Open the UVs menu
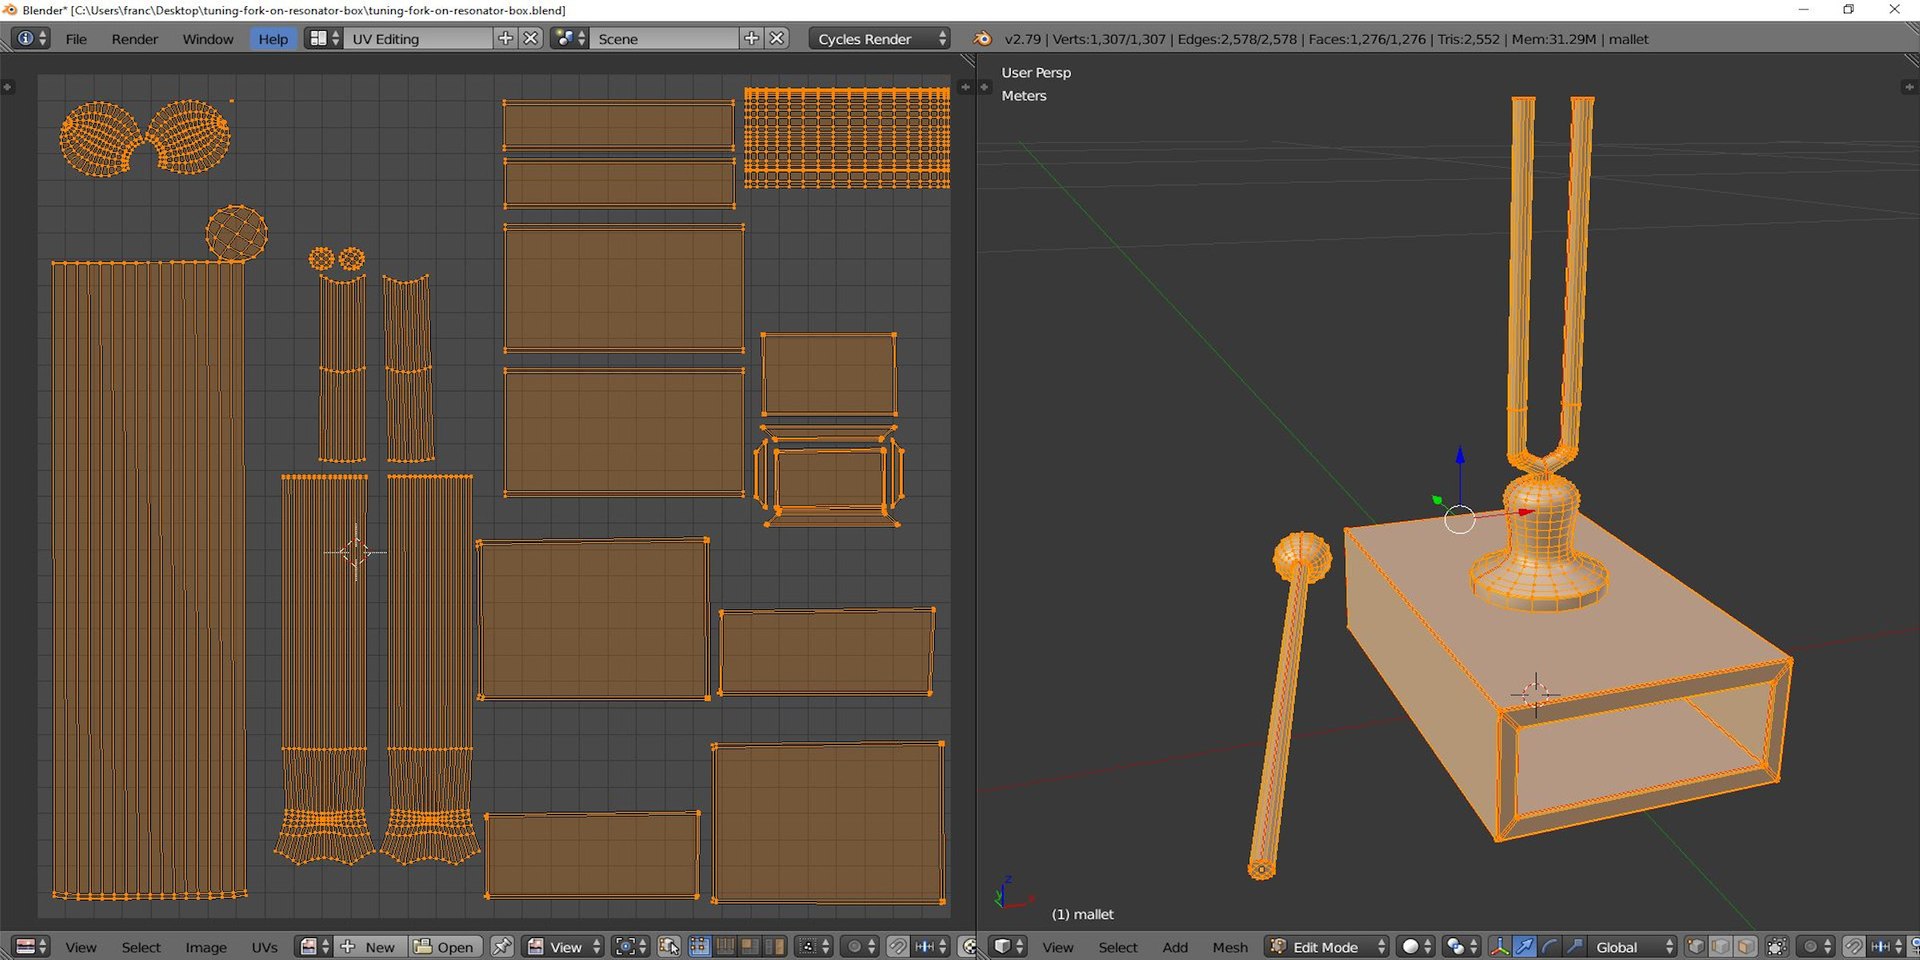 pyautogui.click(x=264, y=947)
